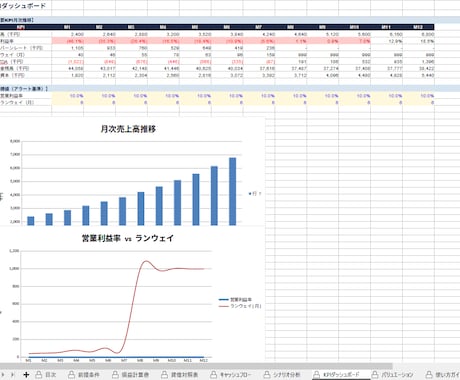The width and height of the screenshot is (460, 380).
Task: Click the アラート基準 section header
Action: click(24, 89)
